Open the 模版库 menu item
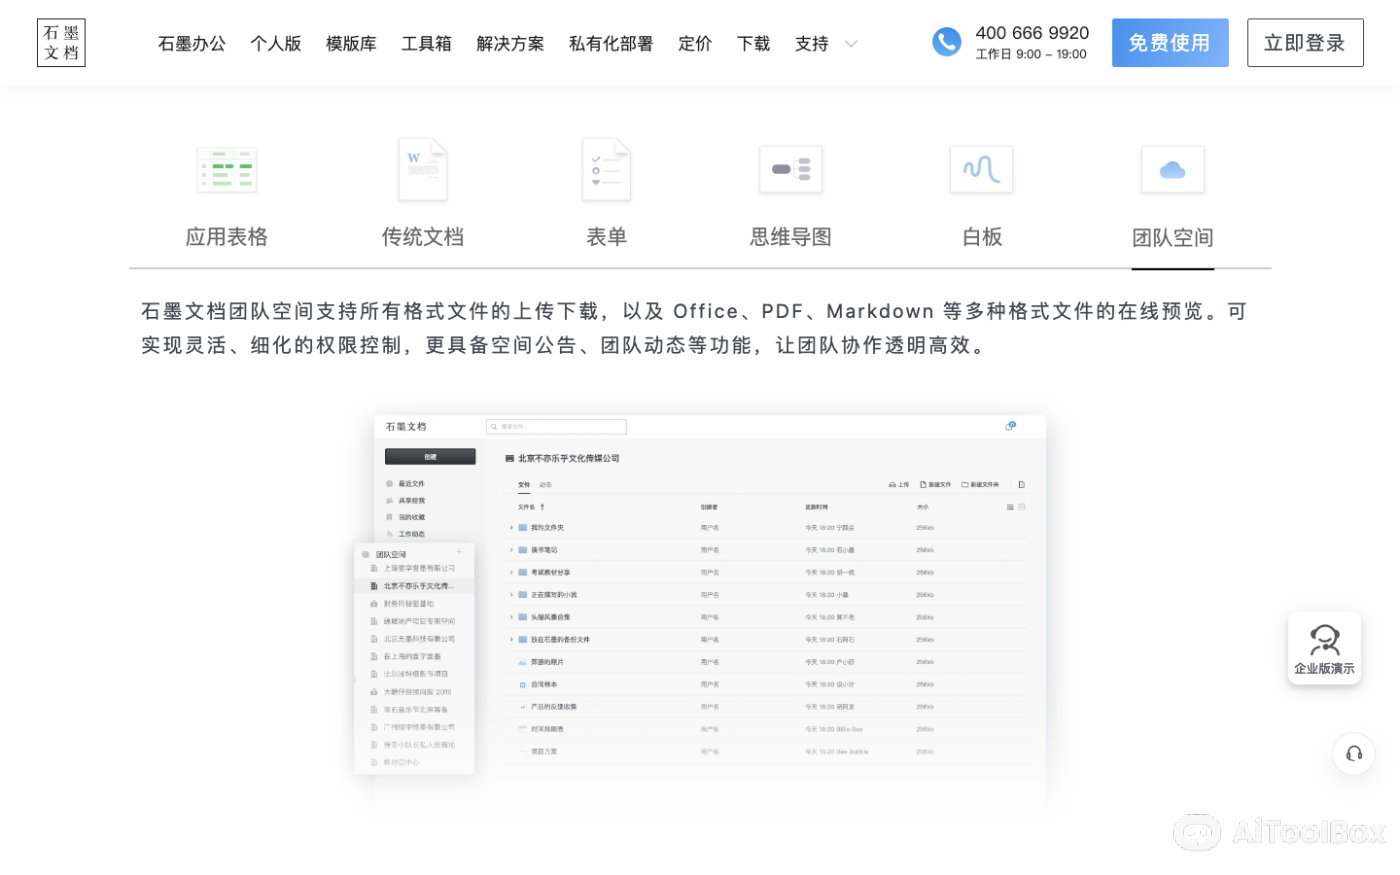The width and height of the screenshot is (1400, 875). pyautogui.click(x=351, y=43)
